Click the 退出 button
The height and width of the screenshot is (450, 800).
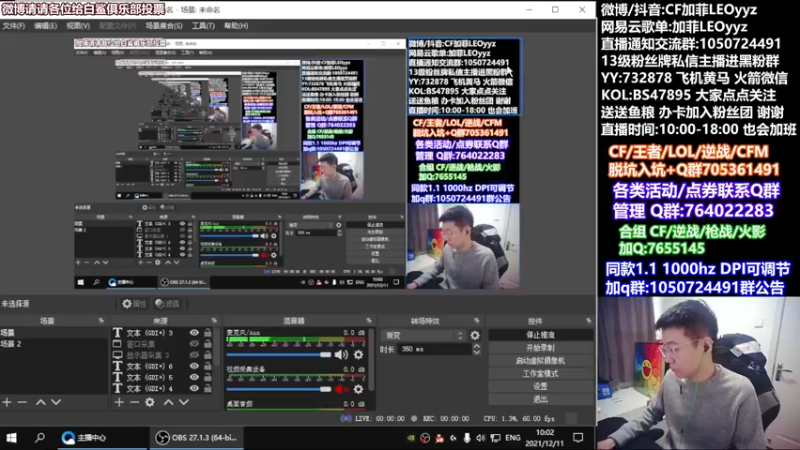click(540, 399)
